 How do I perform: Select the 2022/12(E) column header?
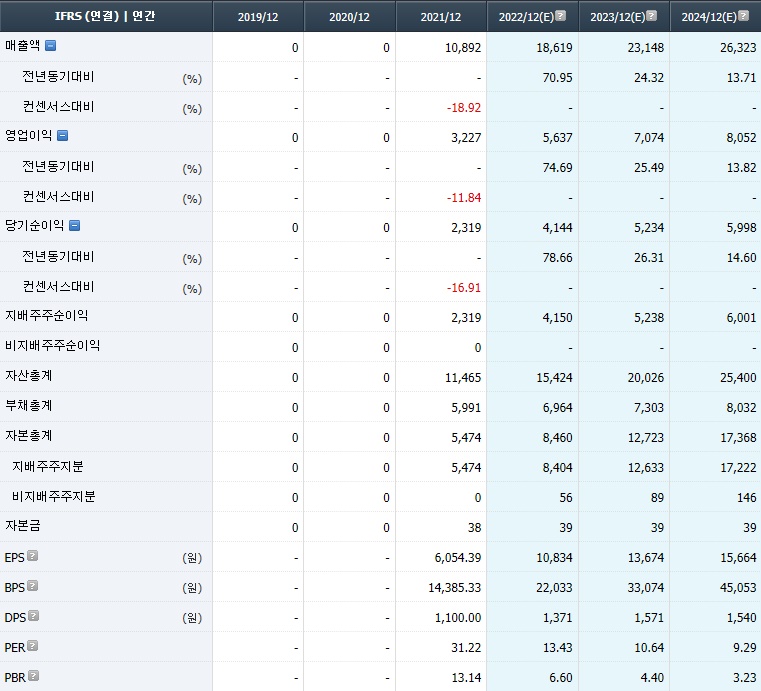(x=526, y=17)
